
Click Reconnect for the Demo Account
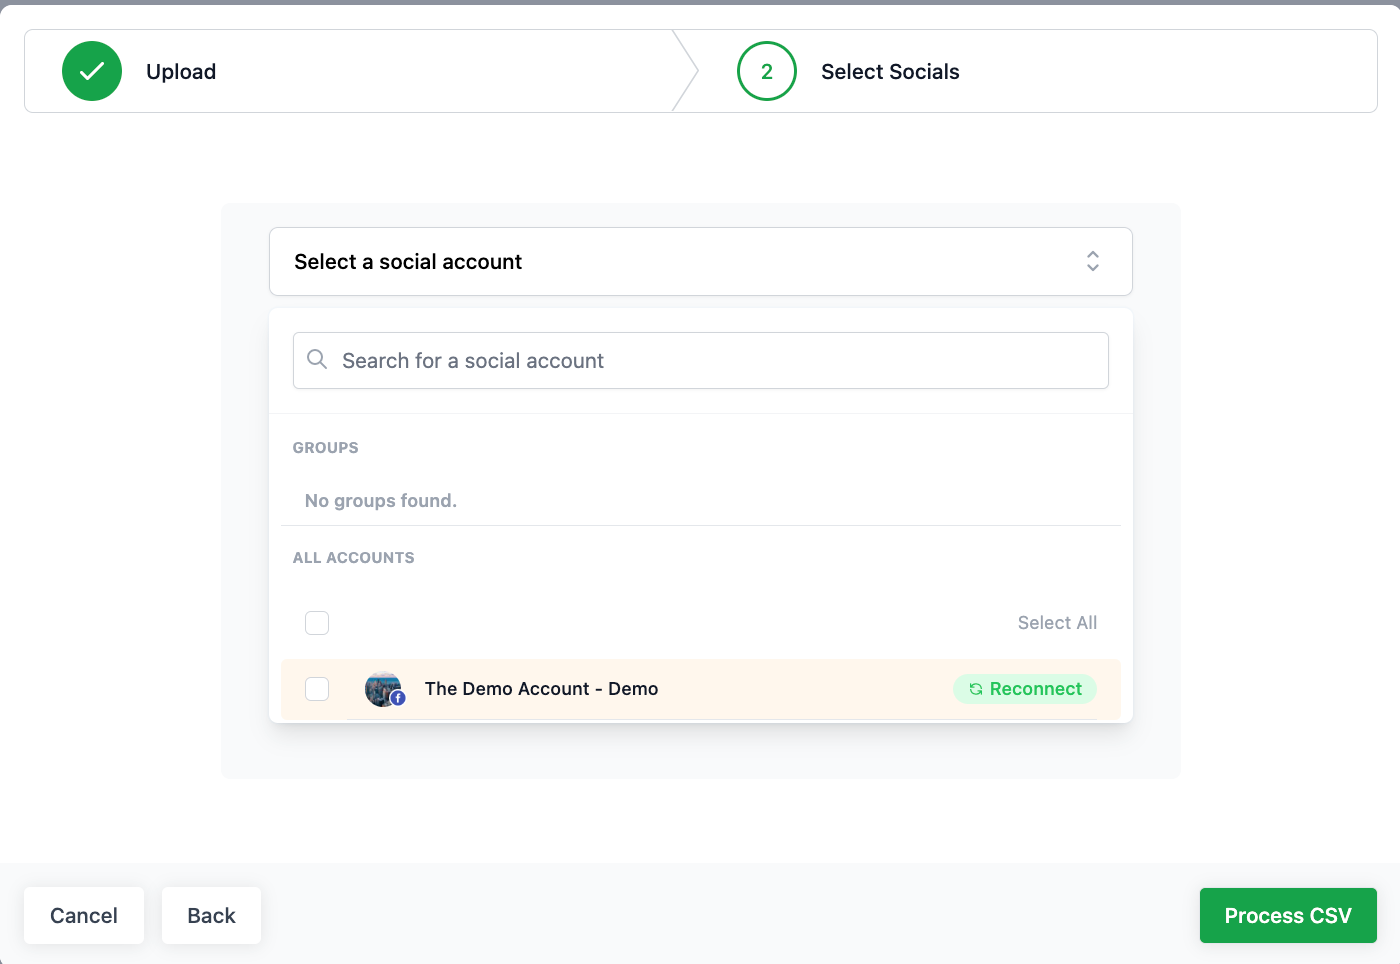pos(1025,689)
